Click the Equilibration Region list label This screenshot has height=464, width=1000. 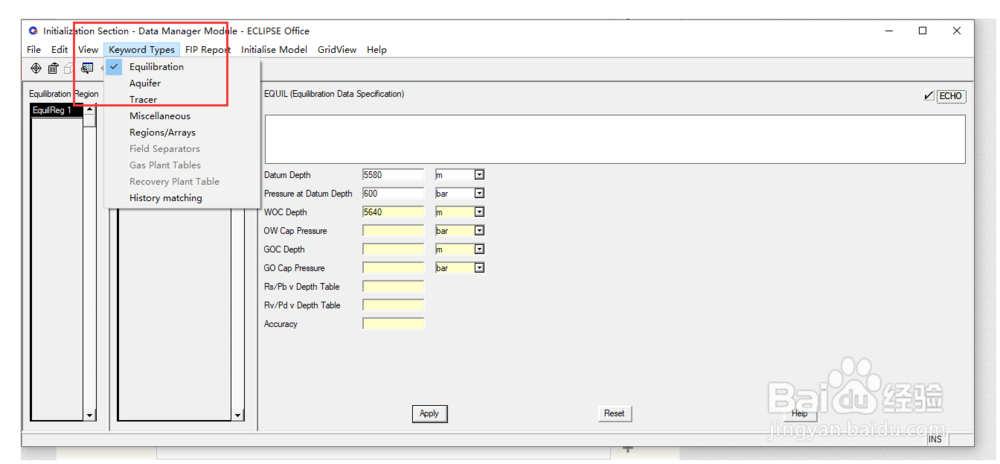64,94
